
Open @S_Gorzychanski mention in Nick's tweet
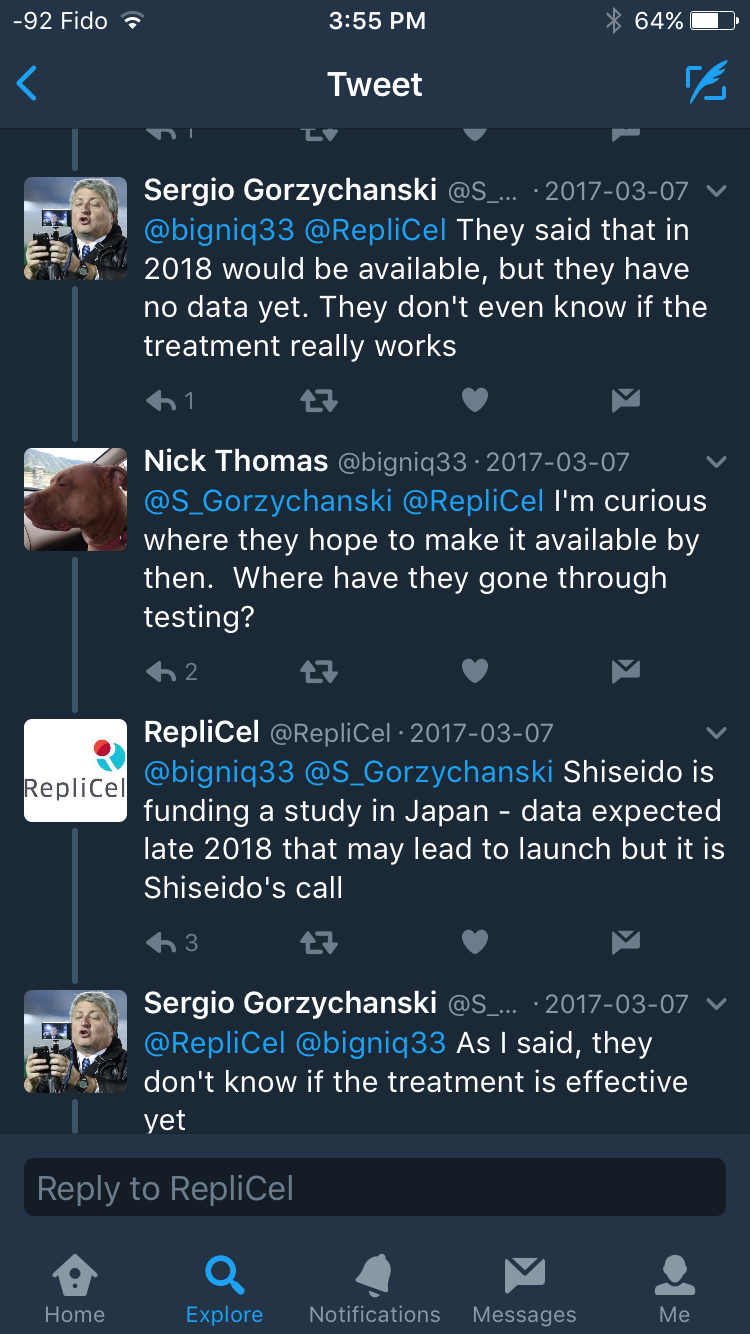point(268,501)
